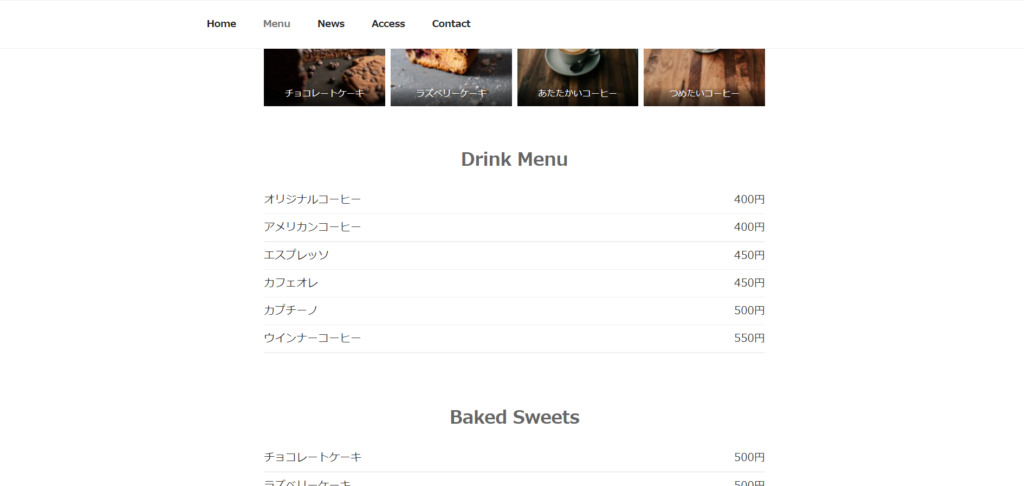
Task: Click the Drink Menu heading
Action: 514,159
